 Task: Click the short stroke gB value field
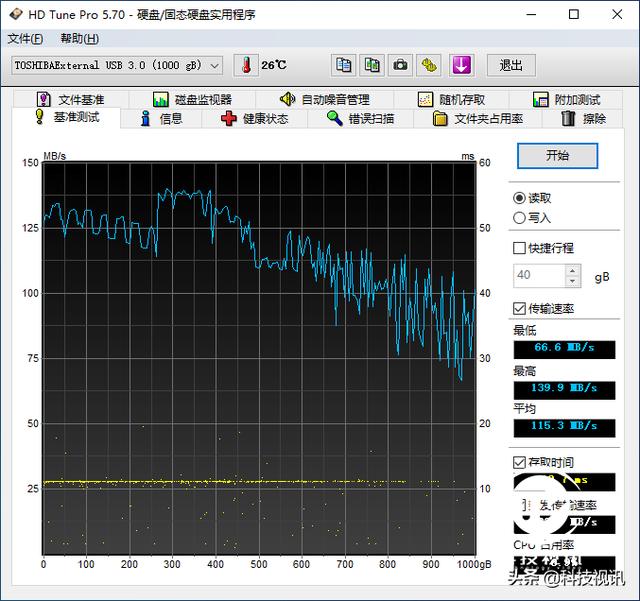point(539,276)
